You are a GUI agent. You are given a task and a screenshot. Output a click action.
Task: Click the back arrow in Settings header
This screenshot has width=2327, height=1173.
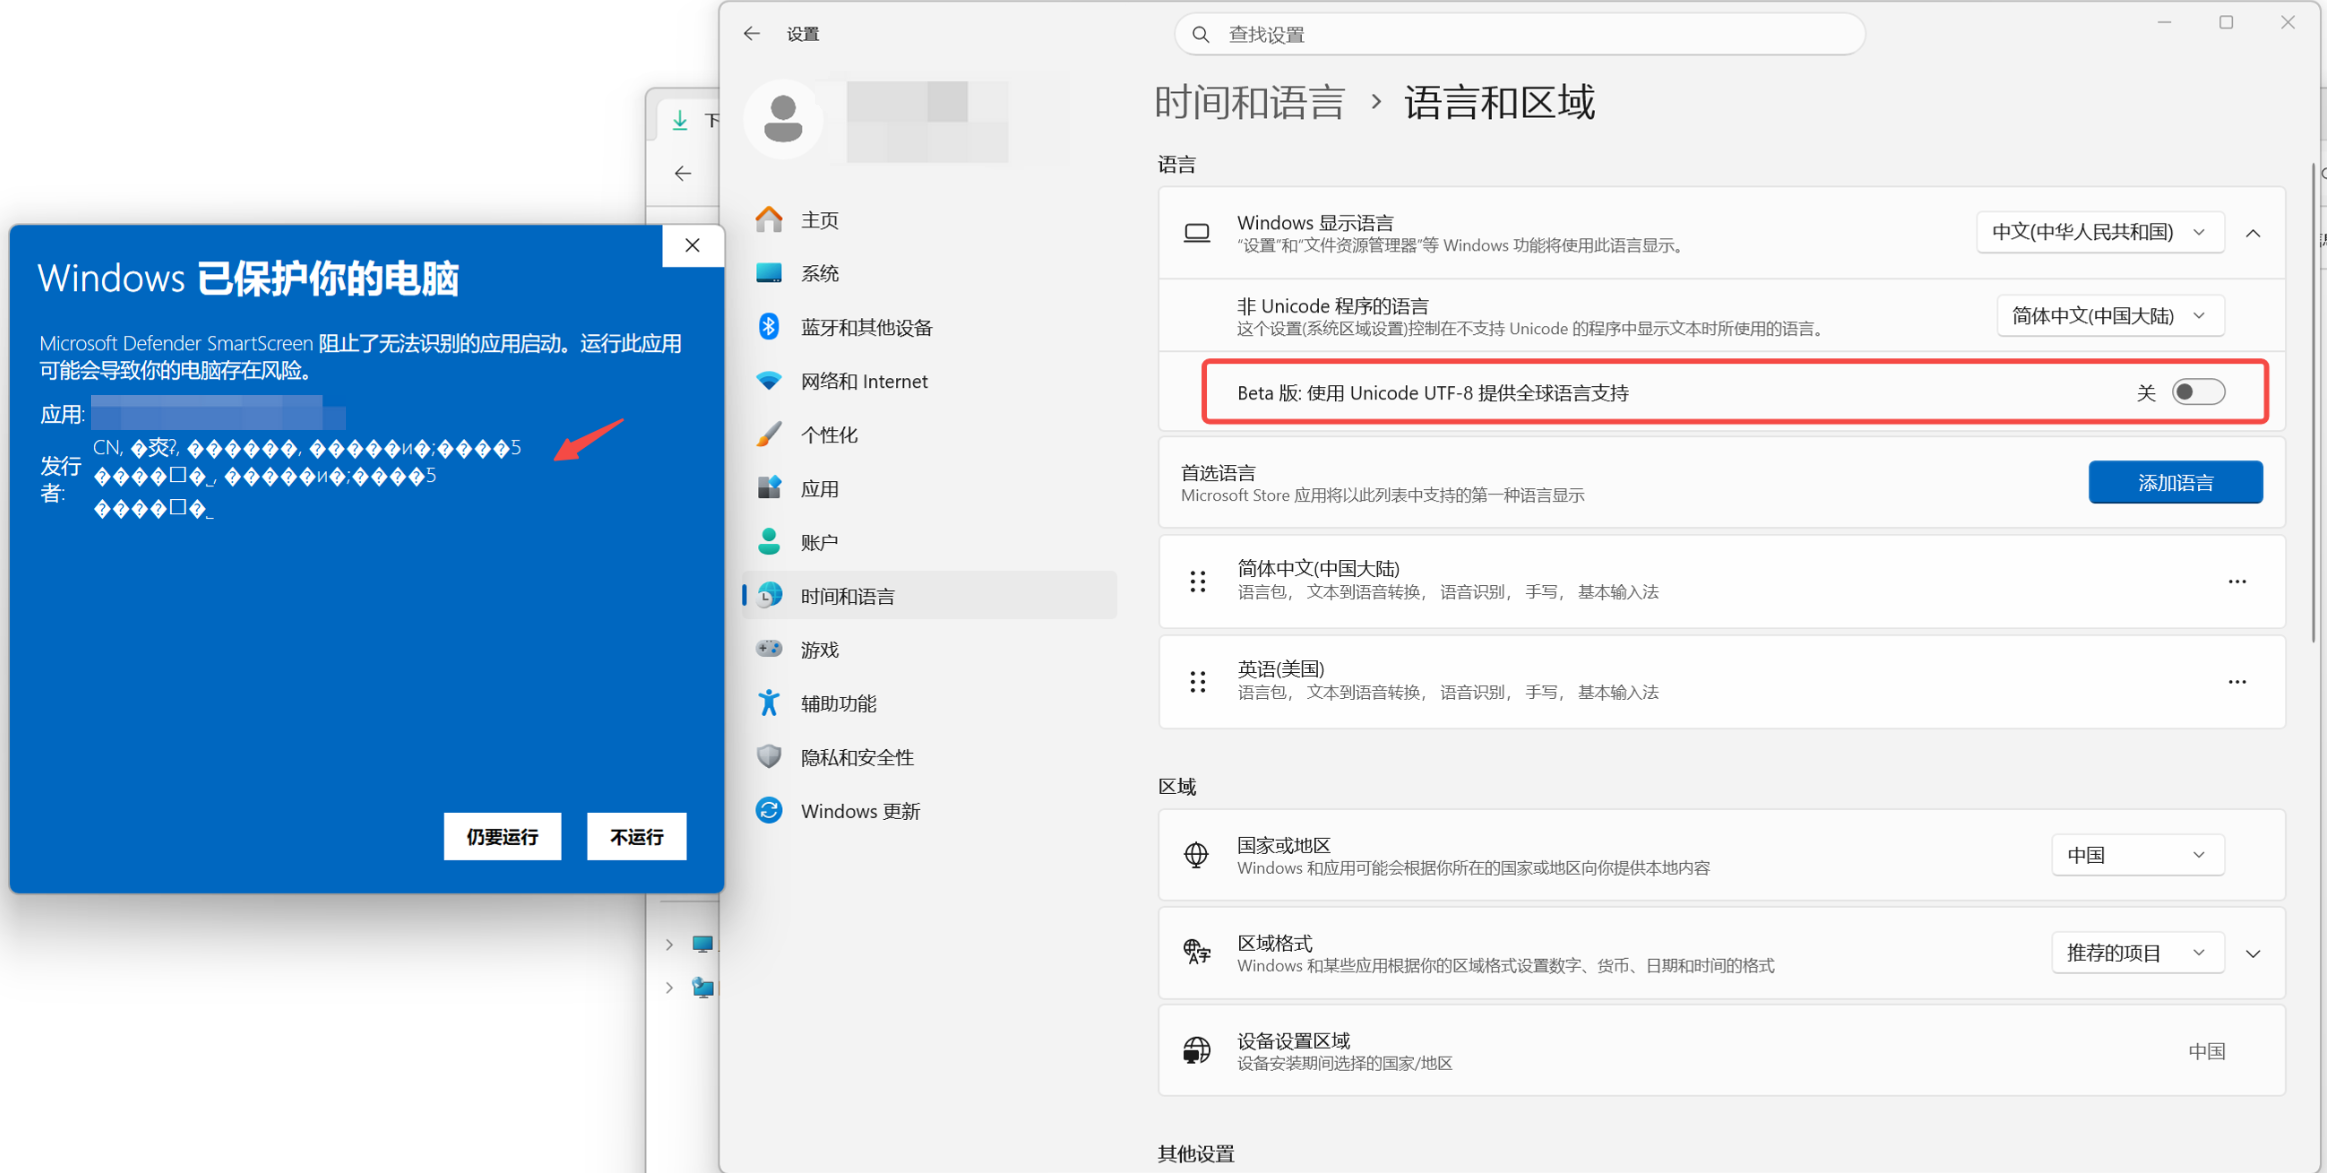pyautogui.click(x=752, y=34)
